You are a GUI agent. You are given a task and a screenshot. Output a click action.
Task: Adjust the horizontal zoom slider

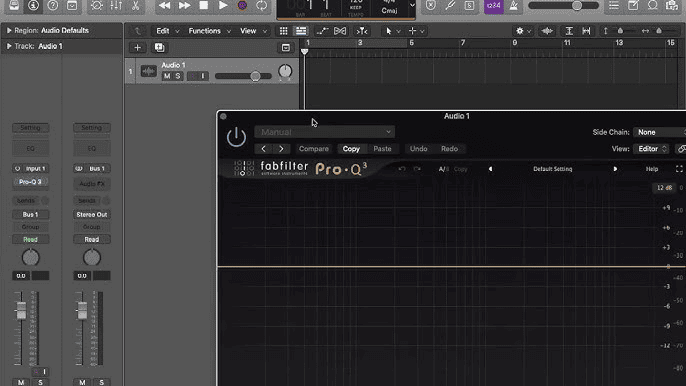659,31
